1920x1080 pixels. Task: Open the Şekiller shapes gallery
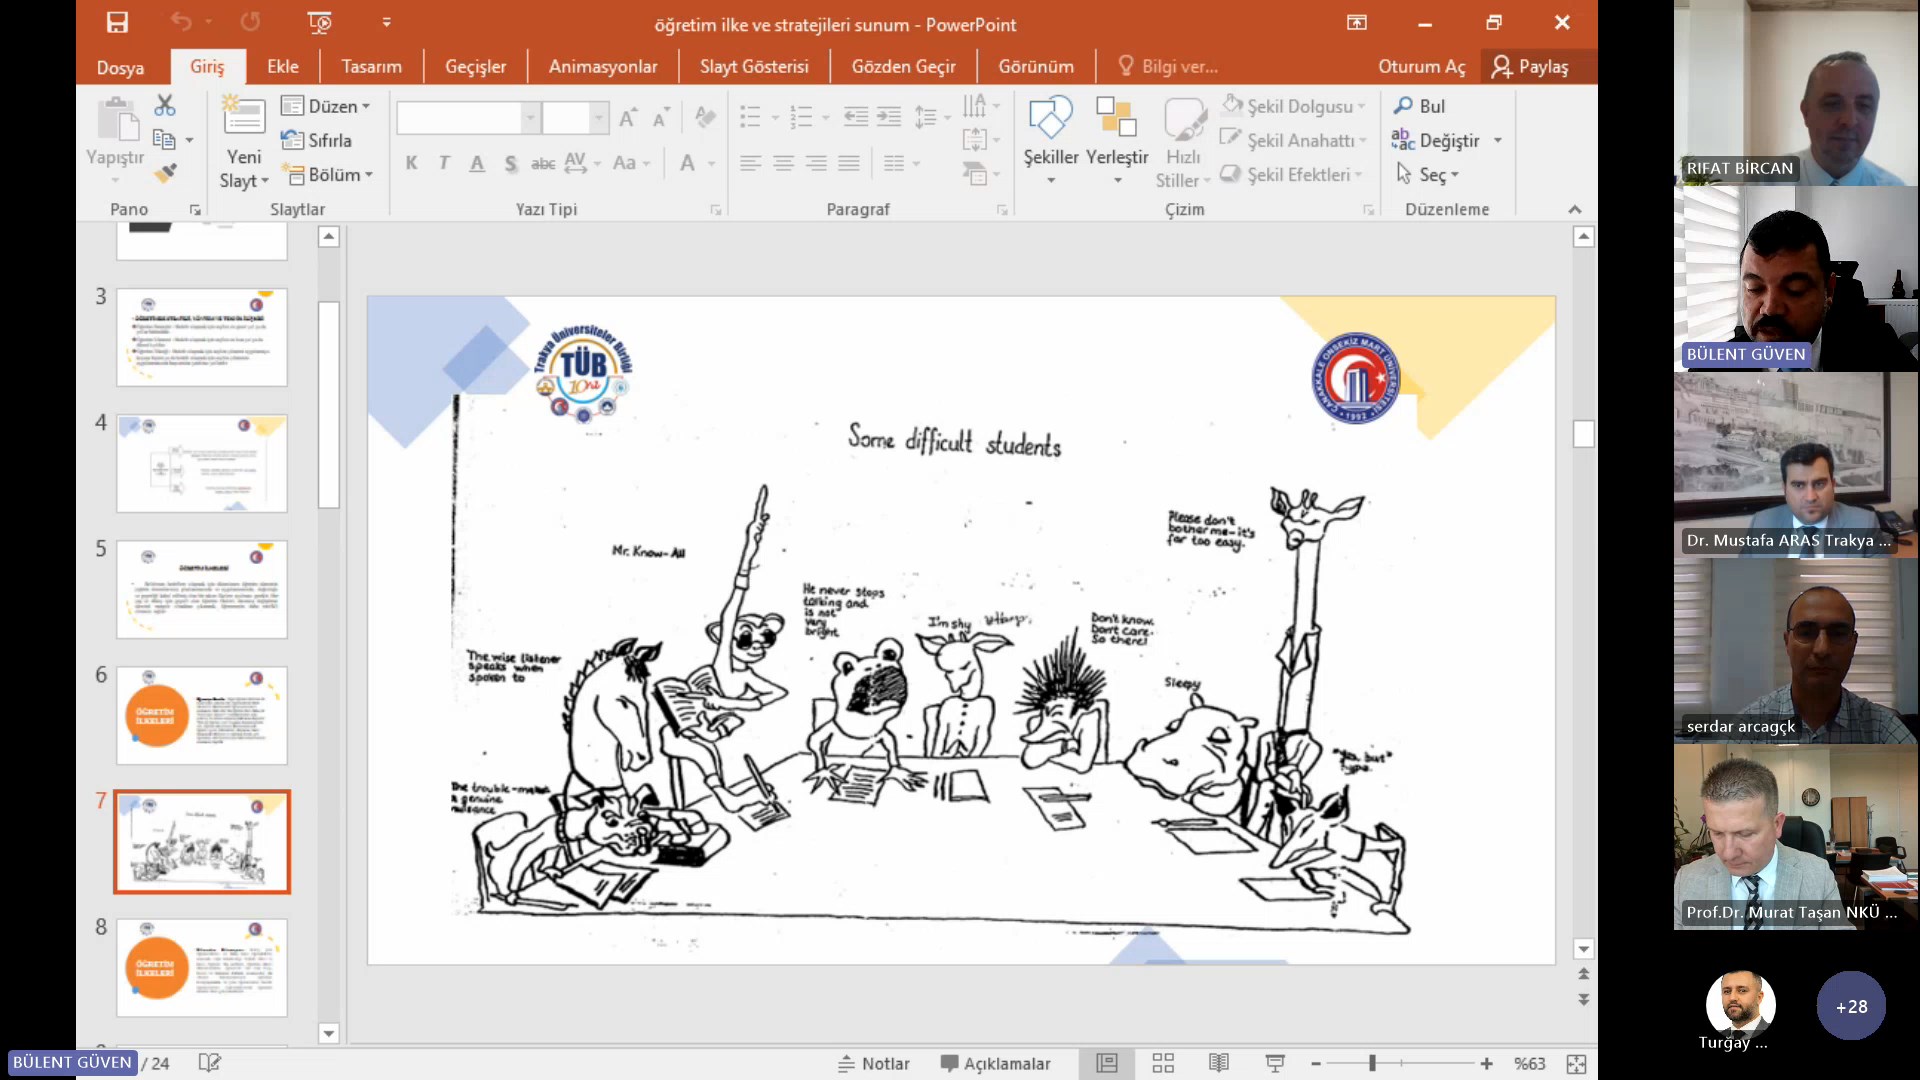coord(1051,140)
